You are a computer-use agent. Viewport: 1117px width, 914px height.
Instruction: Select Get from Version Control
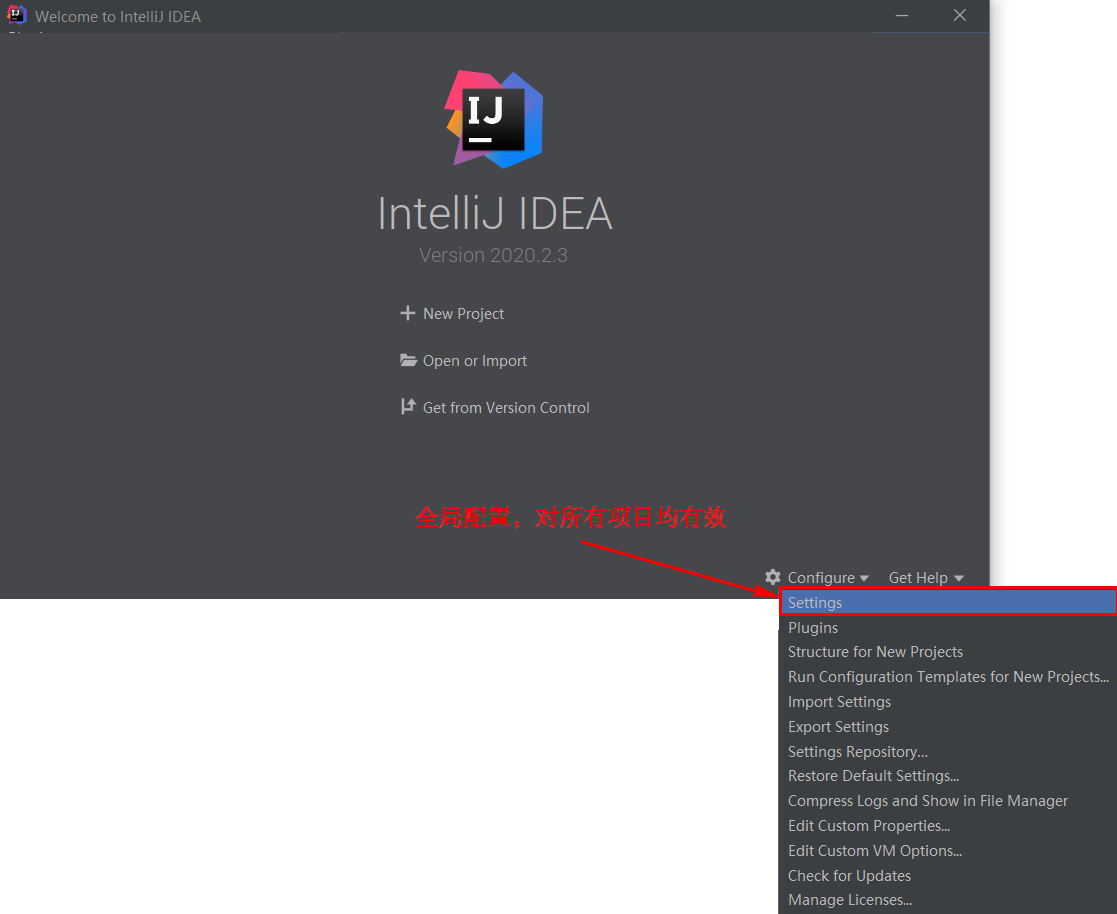click(506, 407)
